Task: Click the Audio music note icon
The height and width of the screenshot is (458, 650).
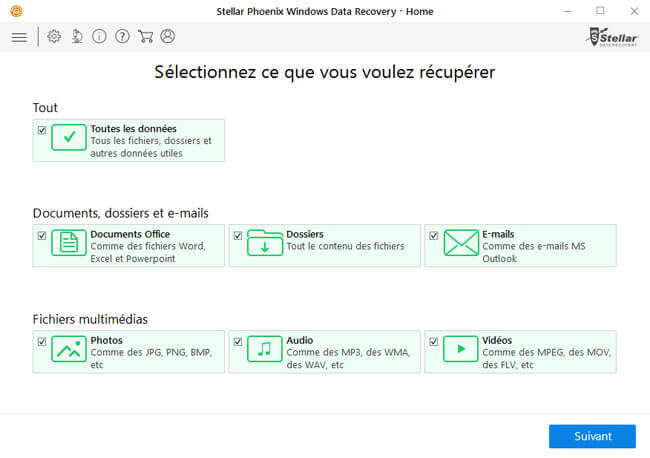Action: tap(265, 349)
